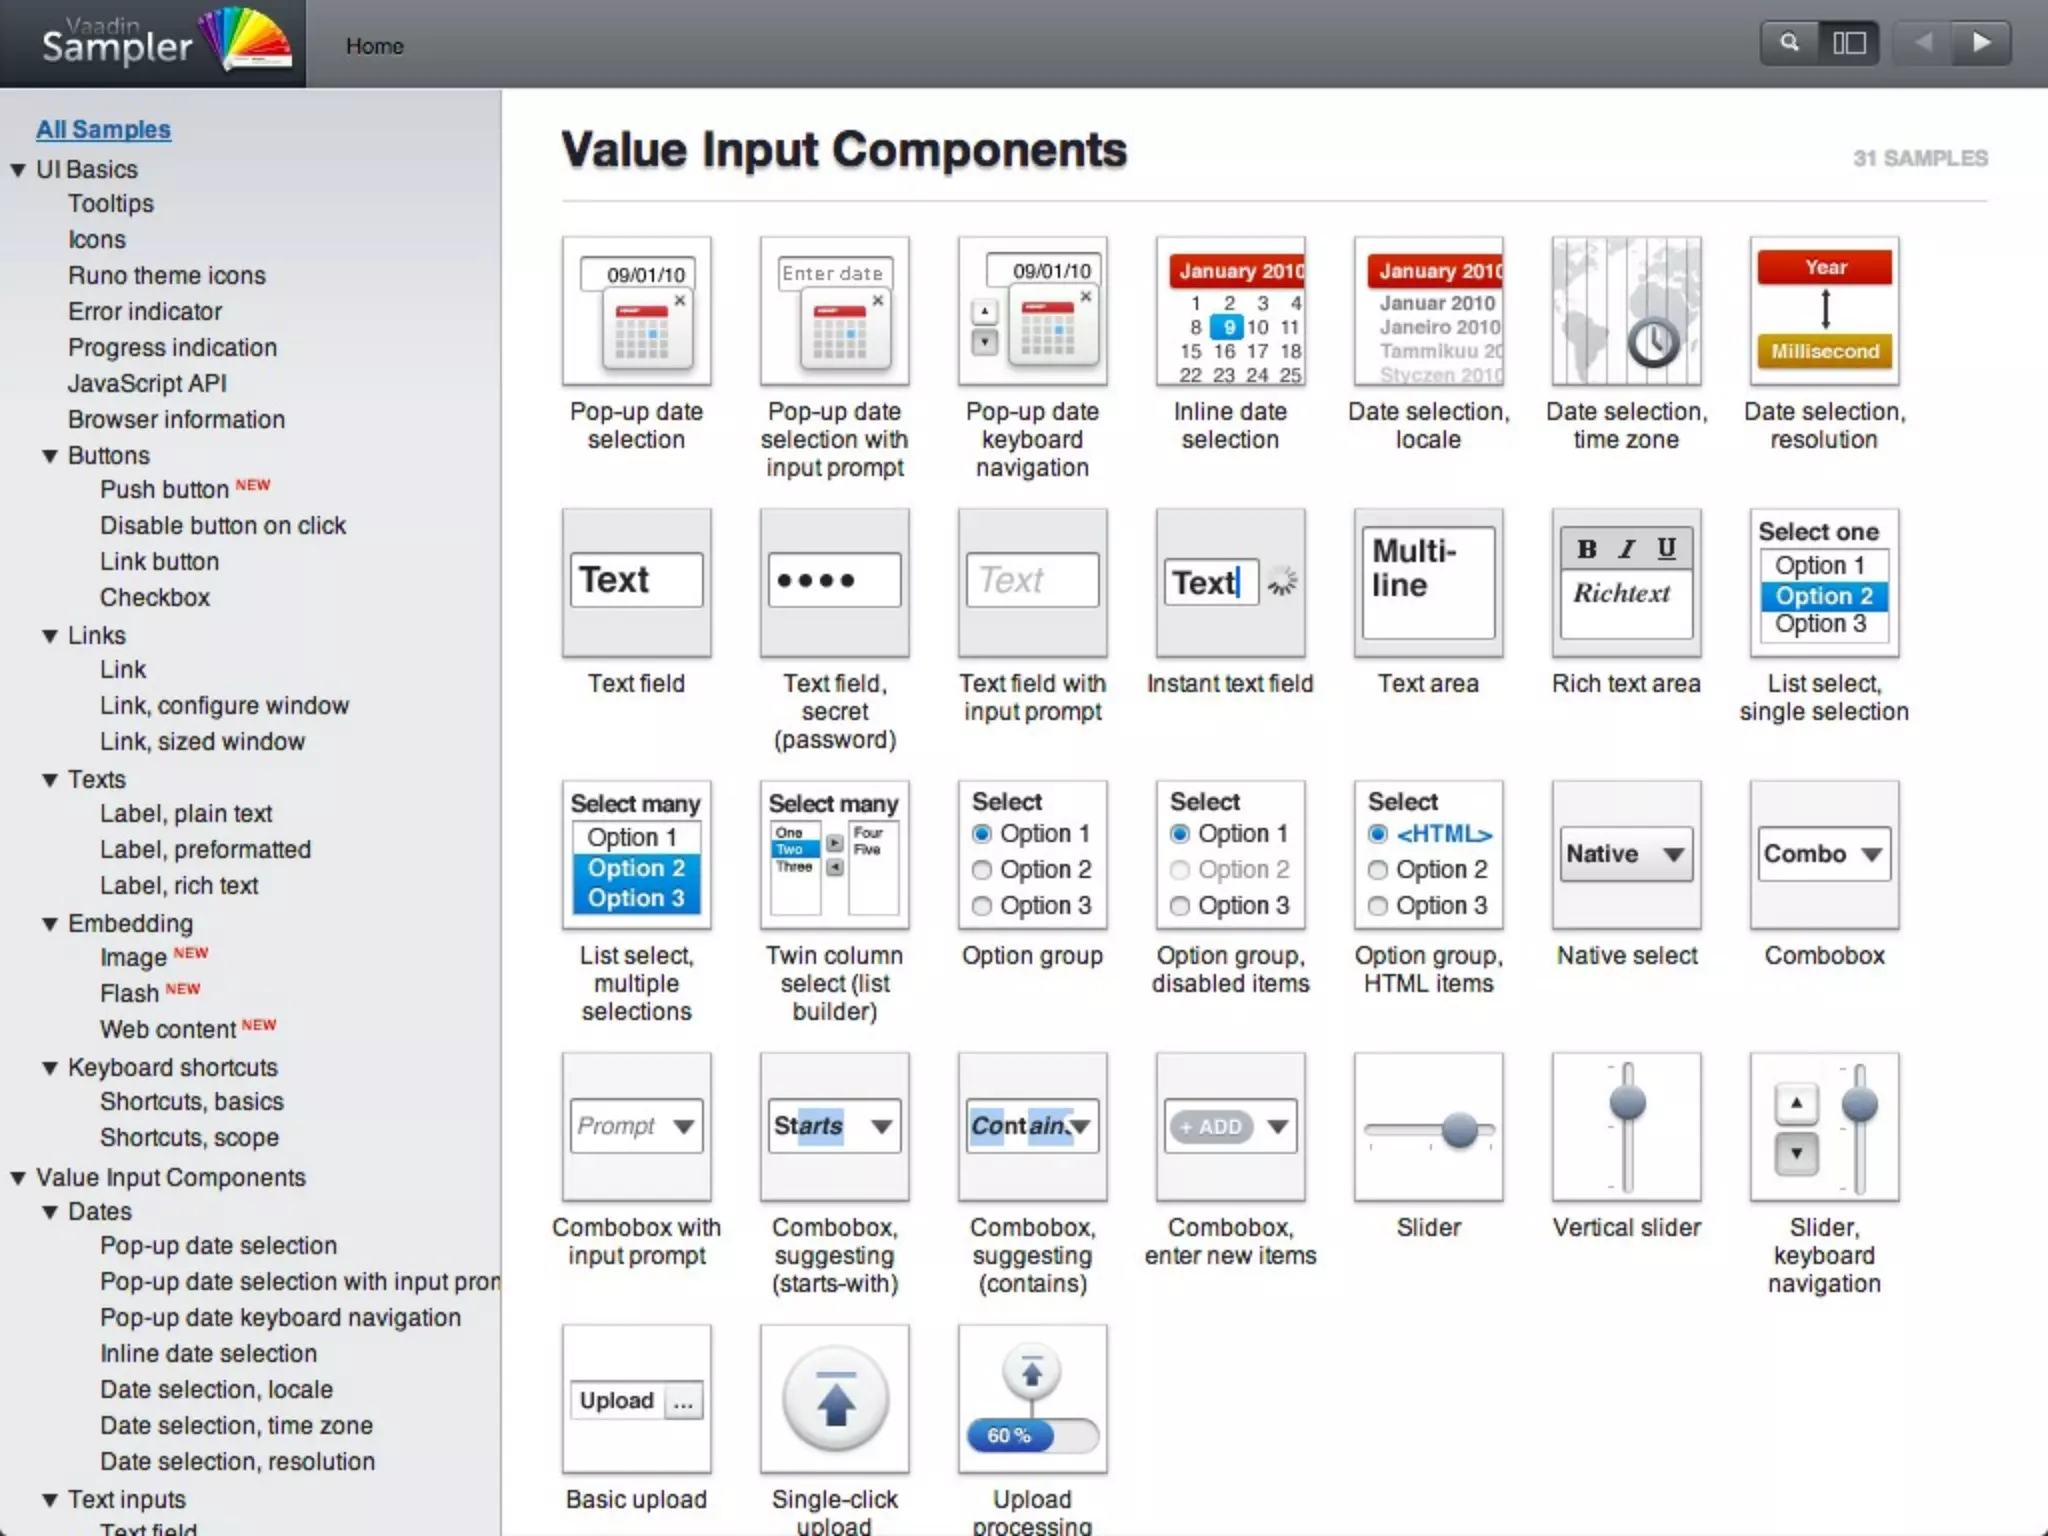Open Option group, HTML items thumbnail
This screenshot has height=1536, width=2048.
click(1428, 855)
